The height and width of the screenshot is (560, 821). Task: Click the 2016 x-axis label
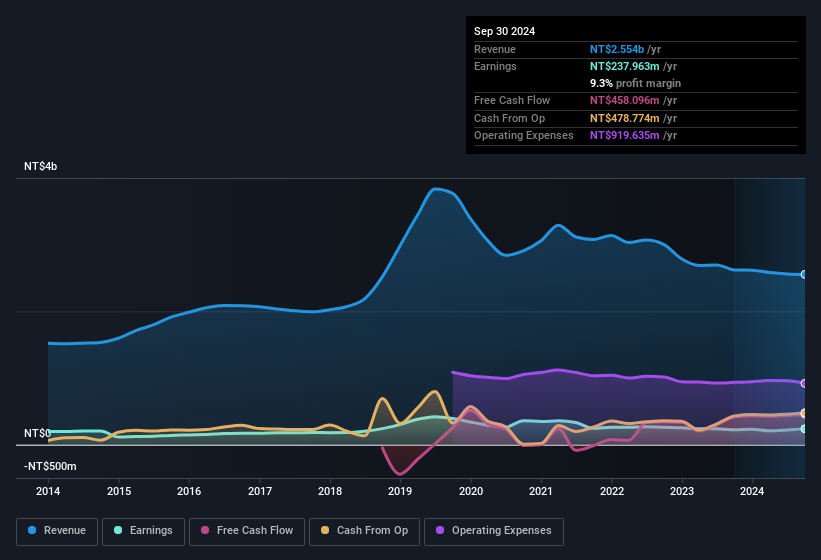[x=189, y=491]
